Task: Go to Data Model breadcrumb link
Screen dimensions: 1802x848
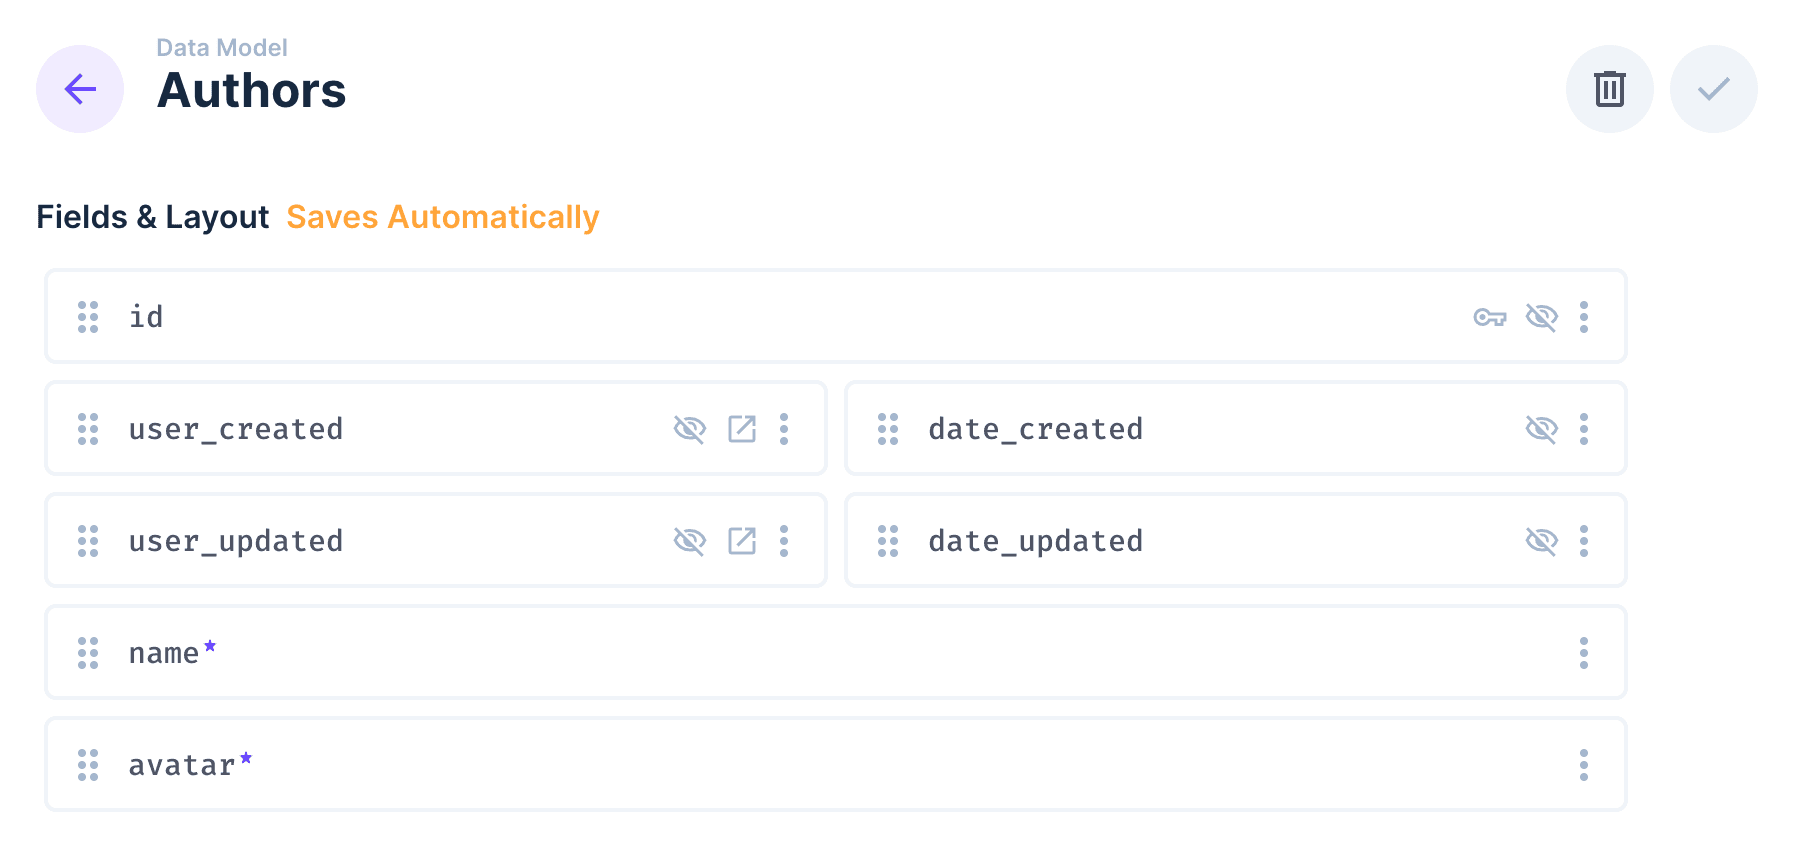Action: 221,48
